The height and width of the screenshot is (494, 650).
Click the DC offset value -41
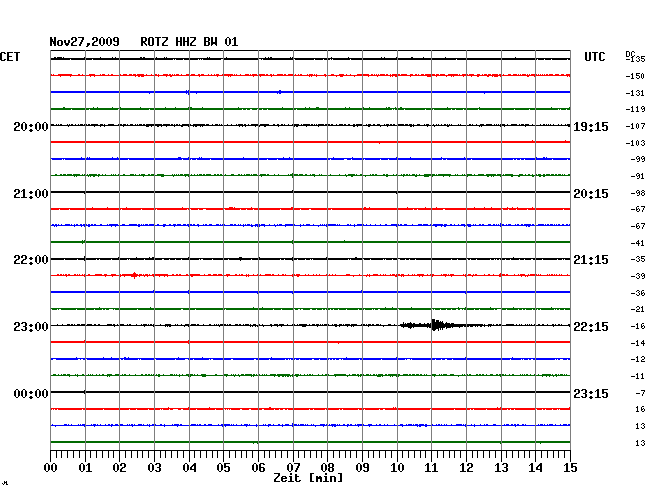(638, 243)
